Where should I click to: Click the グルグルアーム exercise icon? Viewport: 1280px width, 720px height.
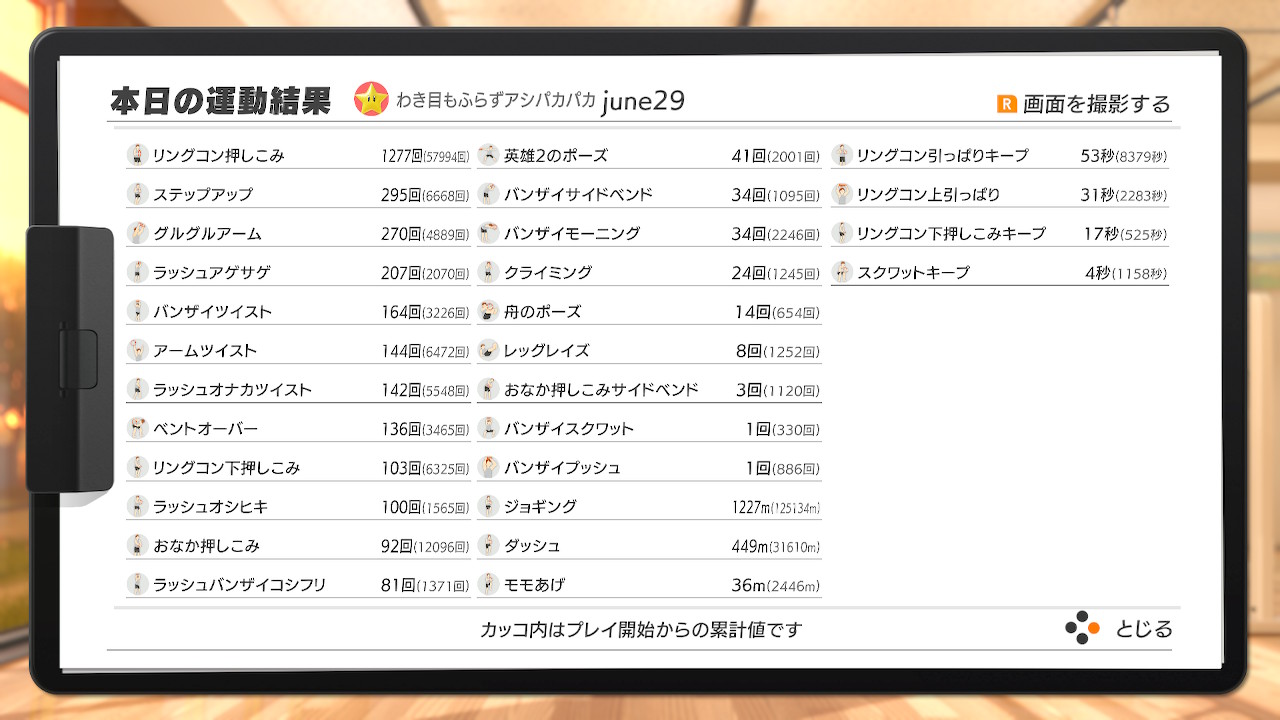coord(138,233)
